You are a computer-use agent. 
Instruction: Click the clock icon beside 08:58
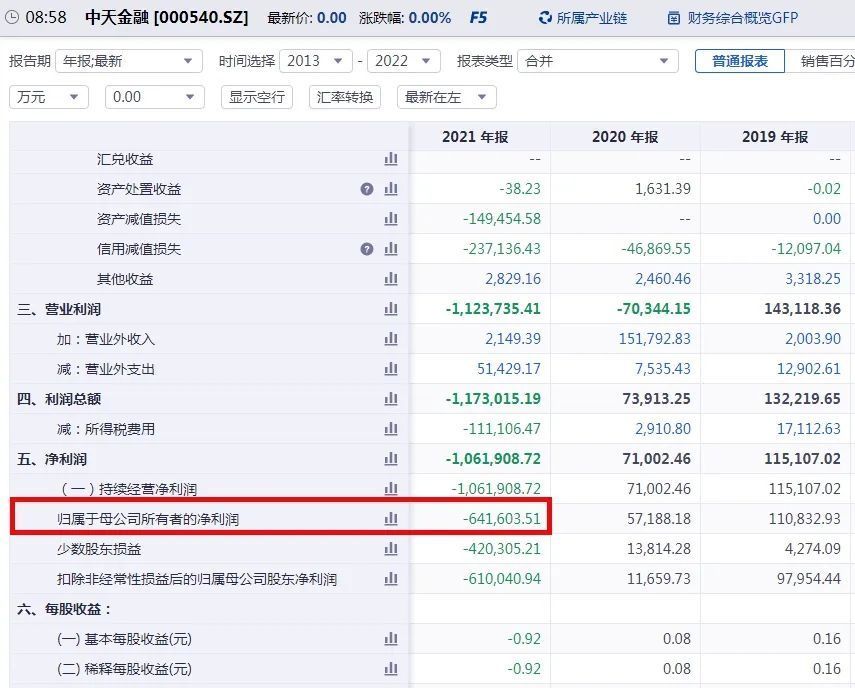[11, 17]
